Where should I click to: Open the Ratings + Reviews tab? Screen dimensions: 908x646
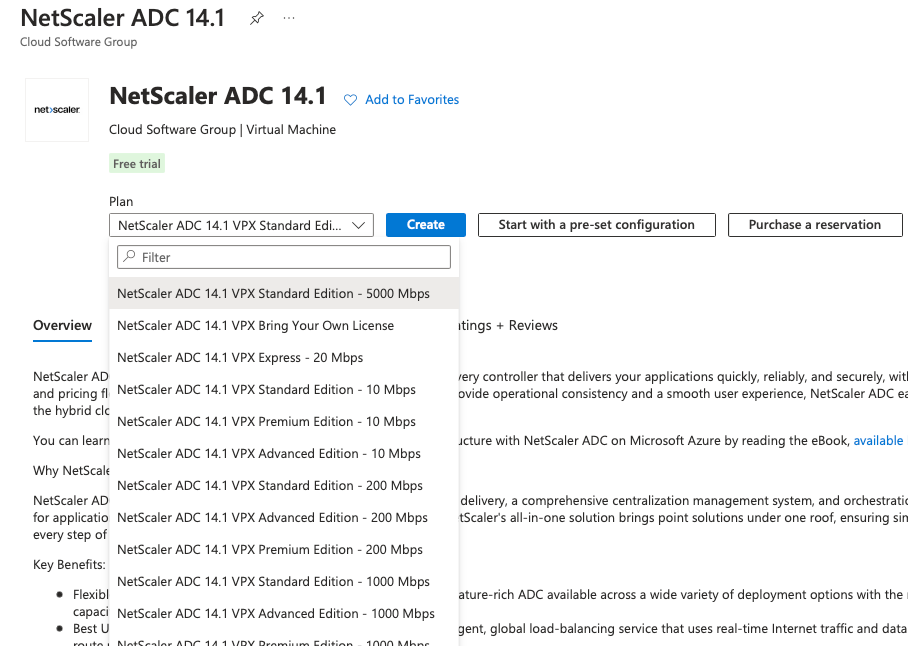pyautogui.click(x=508, y=325)
